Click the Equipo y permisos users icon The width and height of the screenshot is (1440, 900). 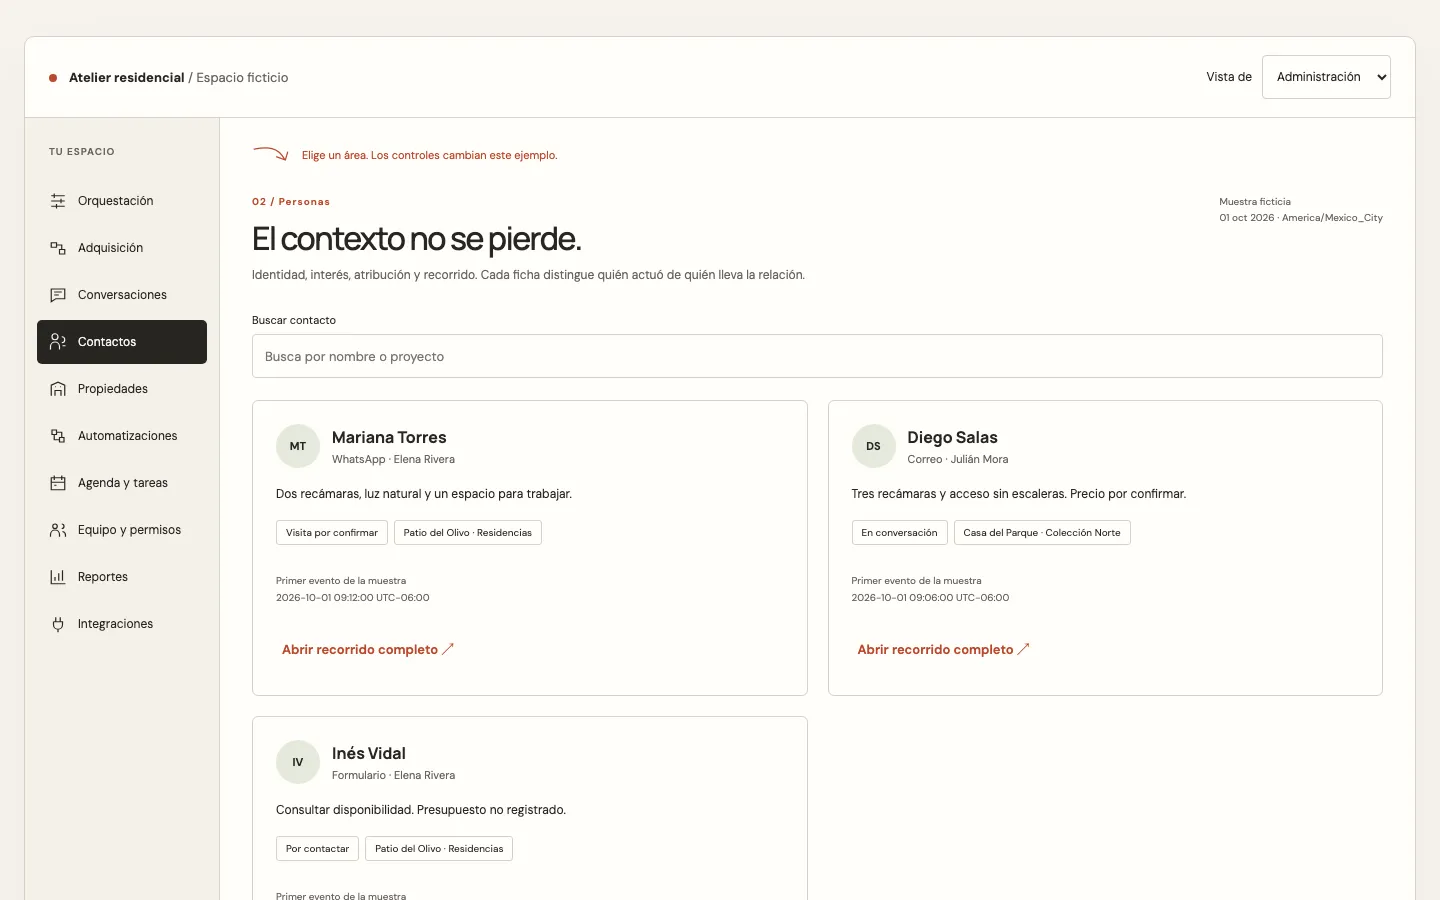(58, 530)
